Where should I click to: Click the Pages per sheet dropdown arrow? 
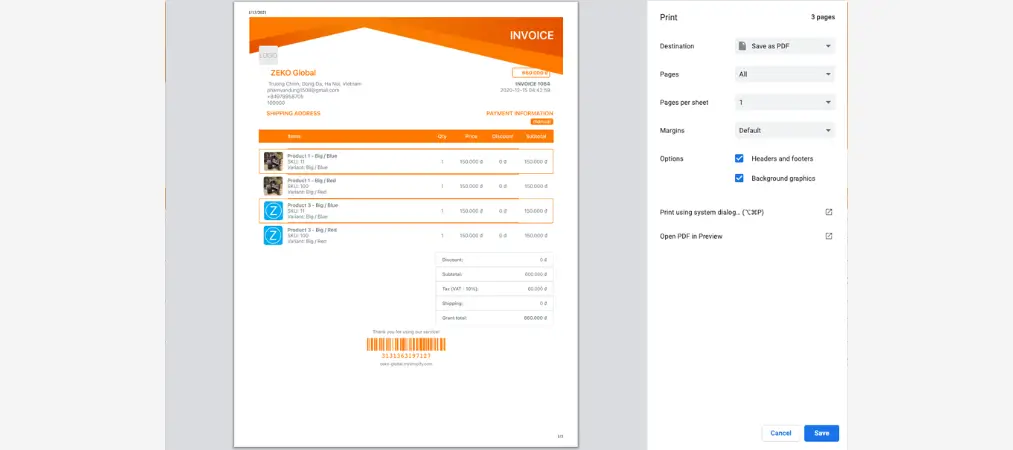(828, 103)
